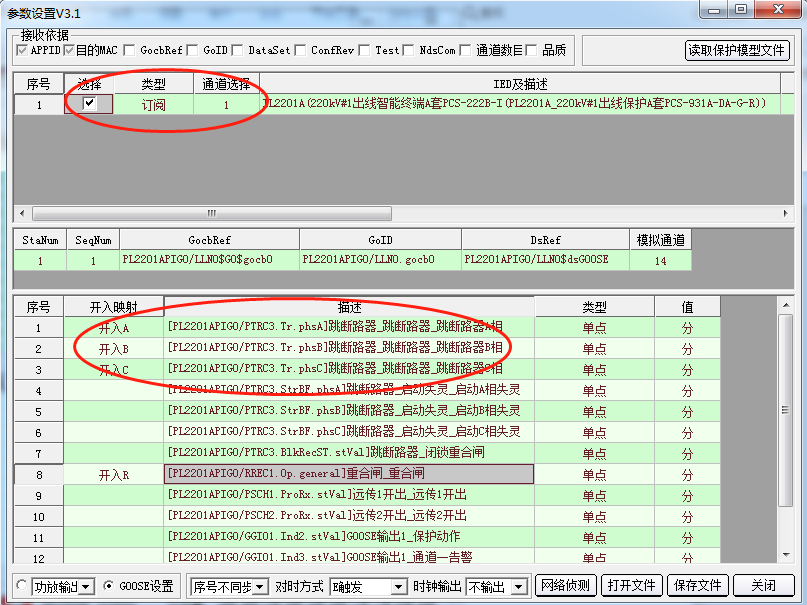This screenshot has height=605, width=807.
Task: Check the ConfRev option
Action: point(301,50)
